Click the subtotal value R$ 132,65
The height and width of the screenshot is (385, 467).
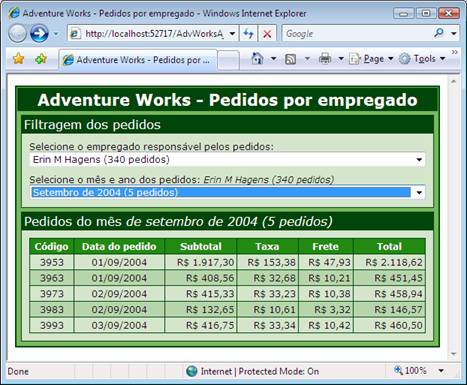[x=210, y=310]
